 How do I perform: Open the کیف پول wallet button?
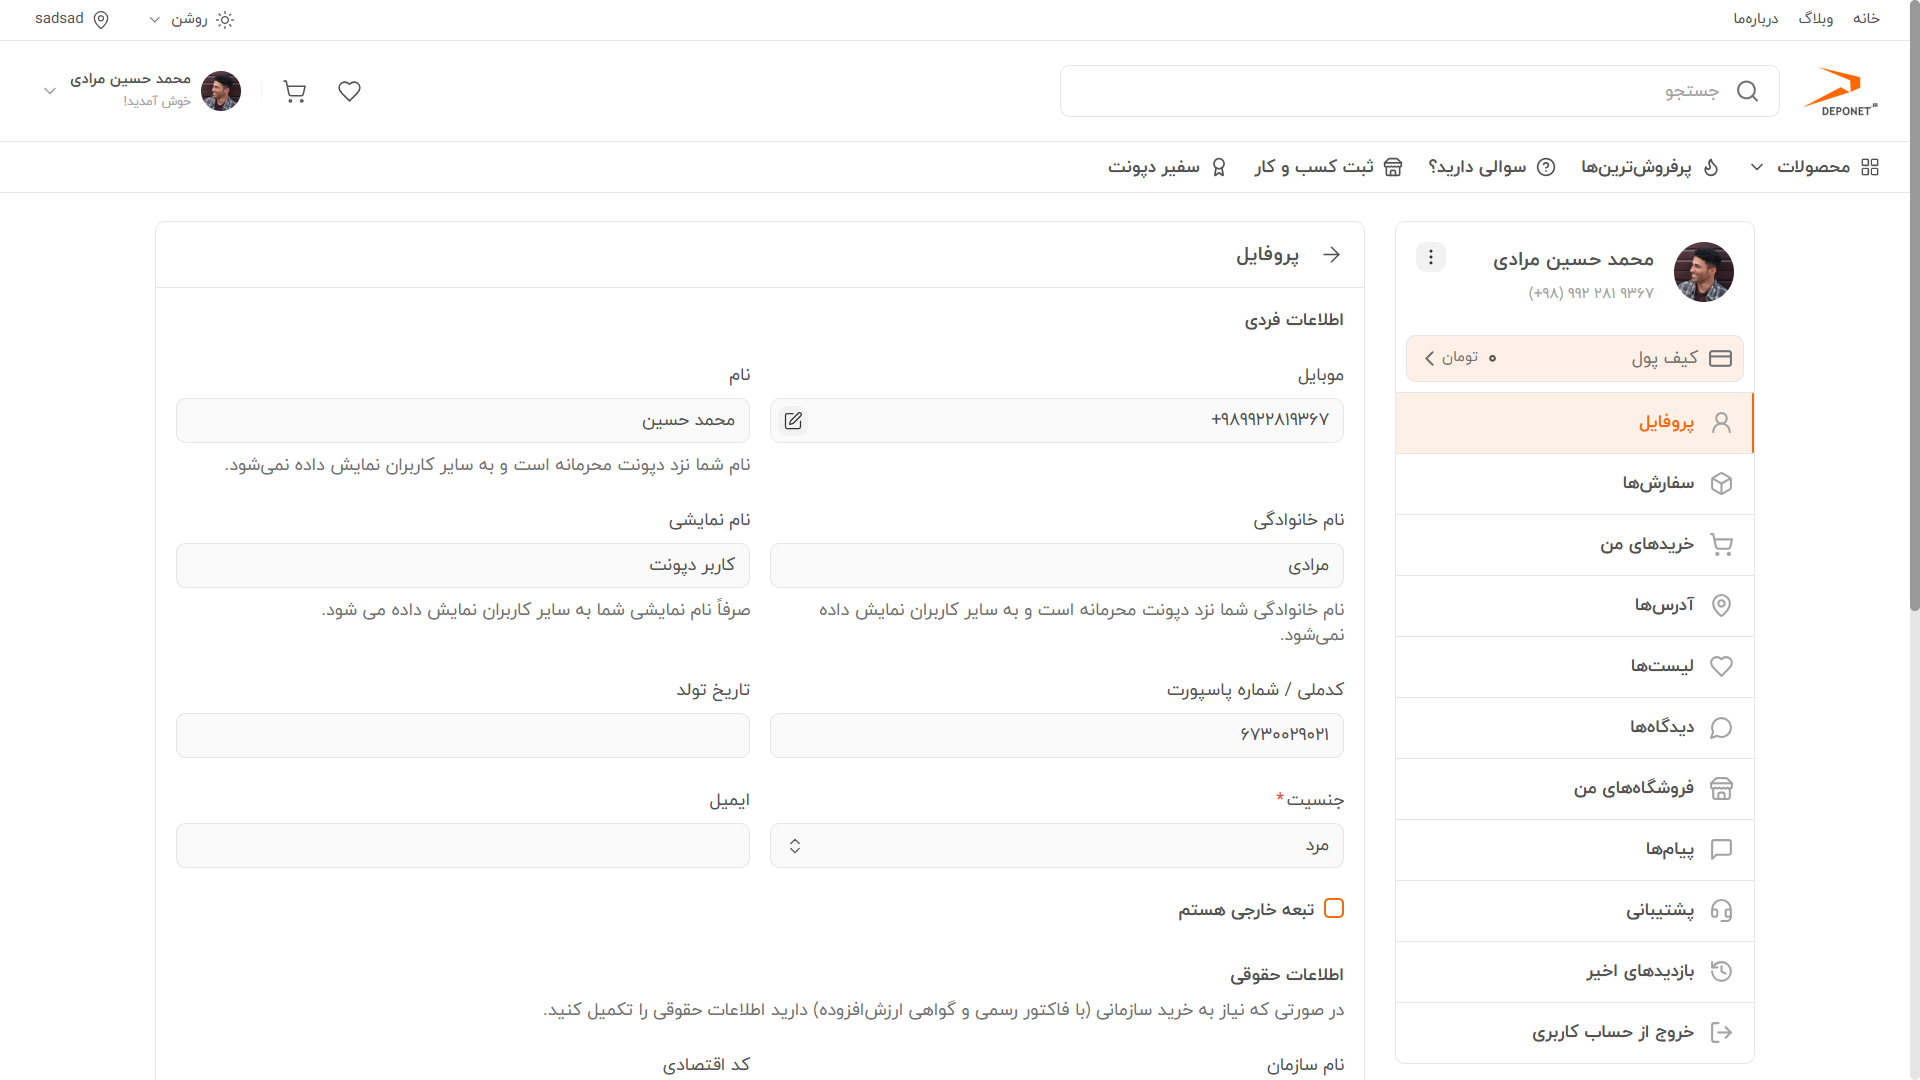[x=1575, y=358]
